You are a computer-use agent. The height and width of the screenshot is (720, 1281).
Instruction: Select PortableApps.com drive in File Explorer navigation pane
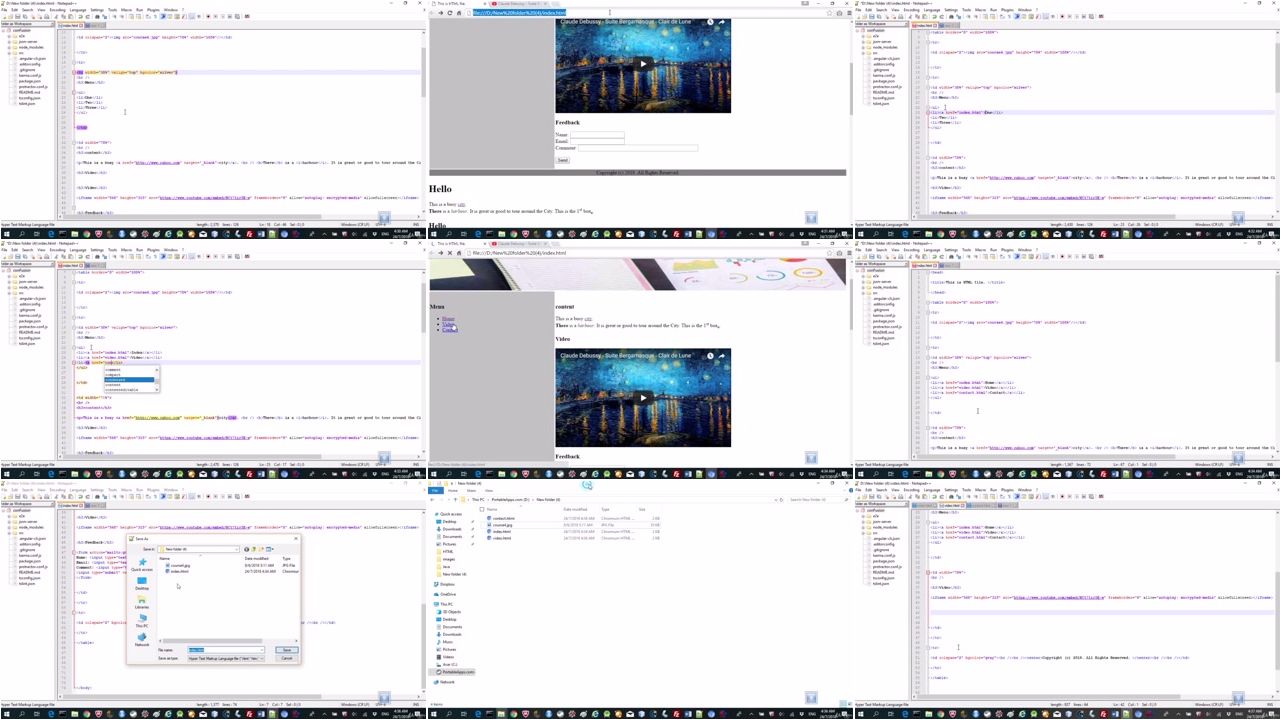[458, 672]
